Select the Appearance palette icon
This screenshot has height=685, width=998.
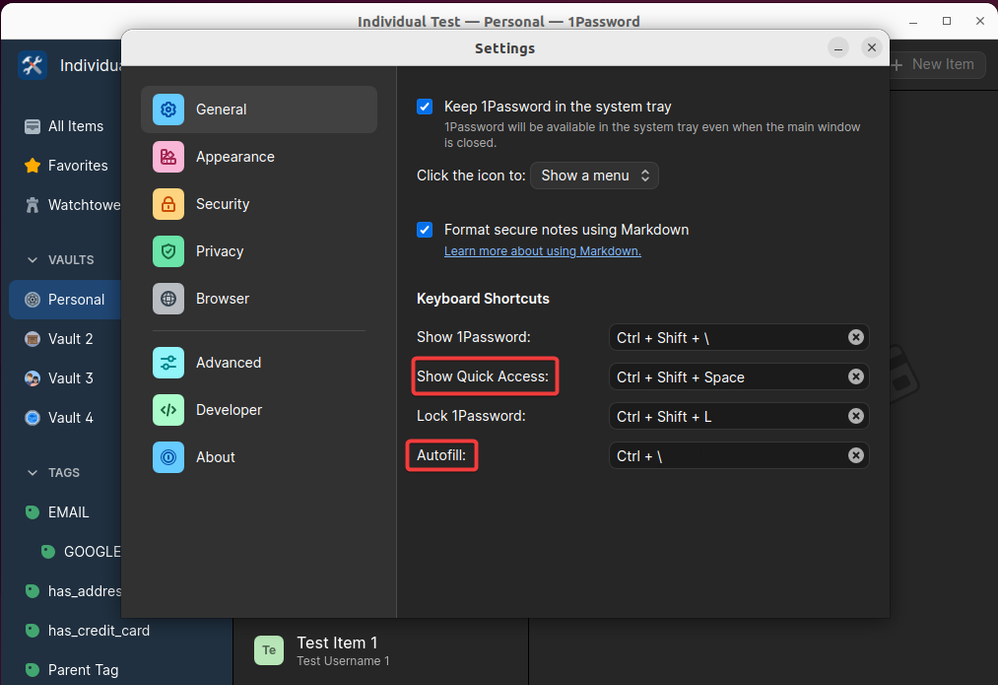(168, 157)
